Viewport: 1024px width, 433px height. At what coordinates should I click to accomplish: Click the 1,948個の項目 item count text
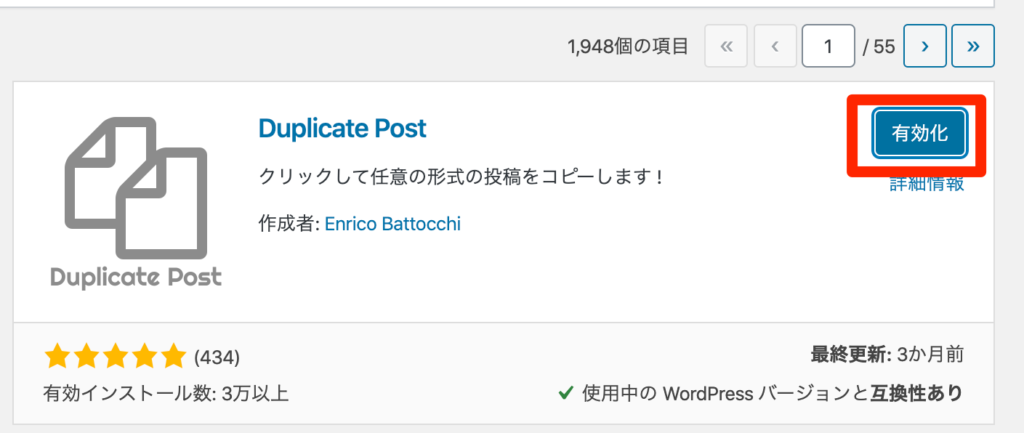click(628, 46)
